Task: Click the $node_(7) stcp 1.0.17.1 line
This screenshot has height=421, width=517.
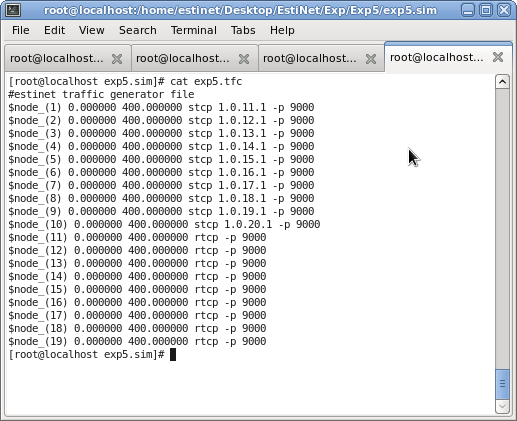Action: [x=161, y=186]
